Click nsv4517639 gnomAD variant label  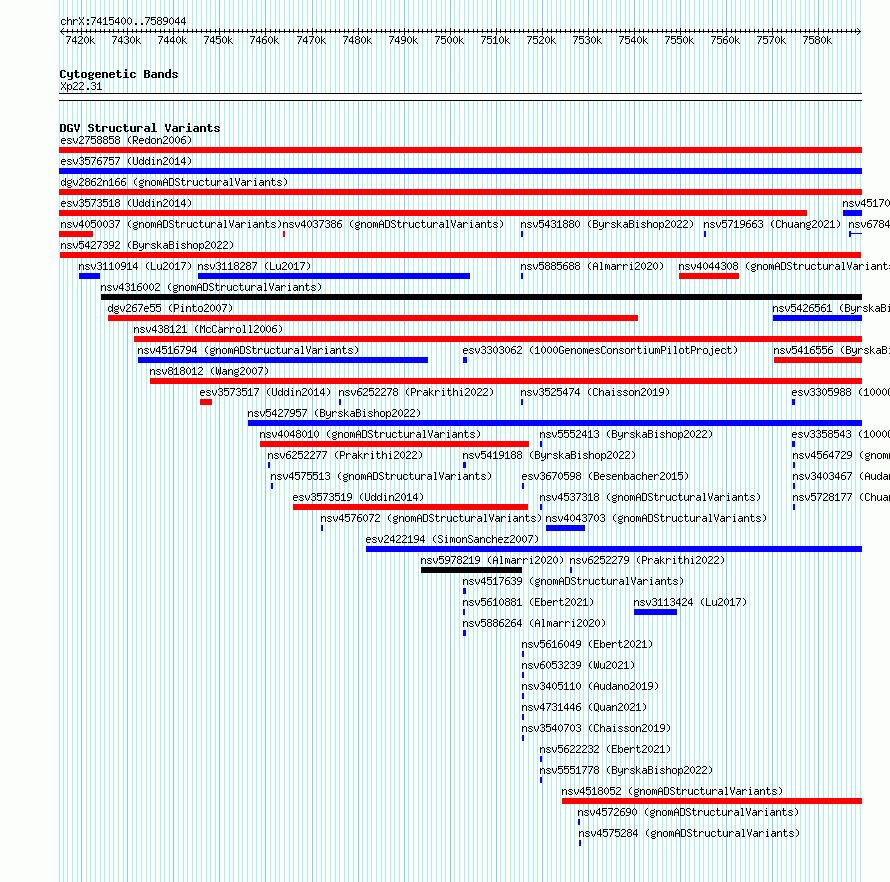click(573, 581)
